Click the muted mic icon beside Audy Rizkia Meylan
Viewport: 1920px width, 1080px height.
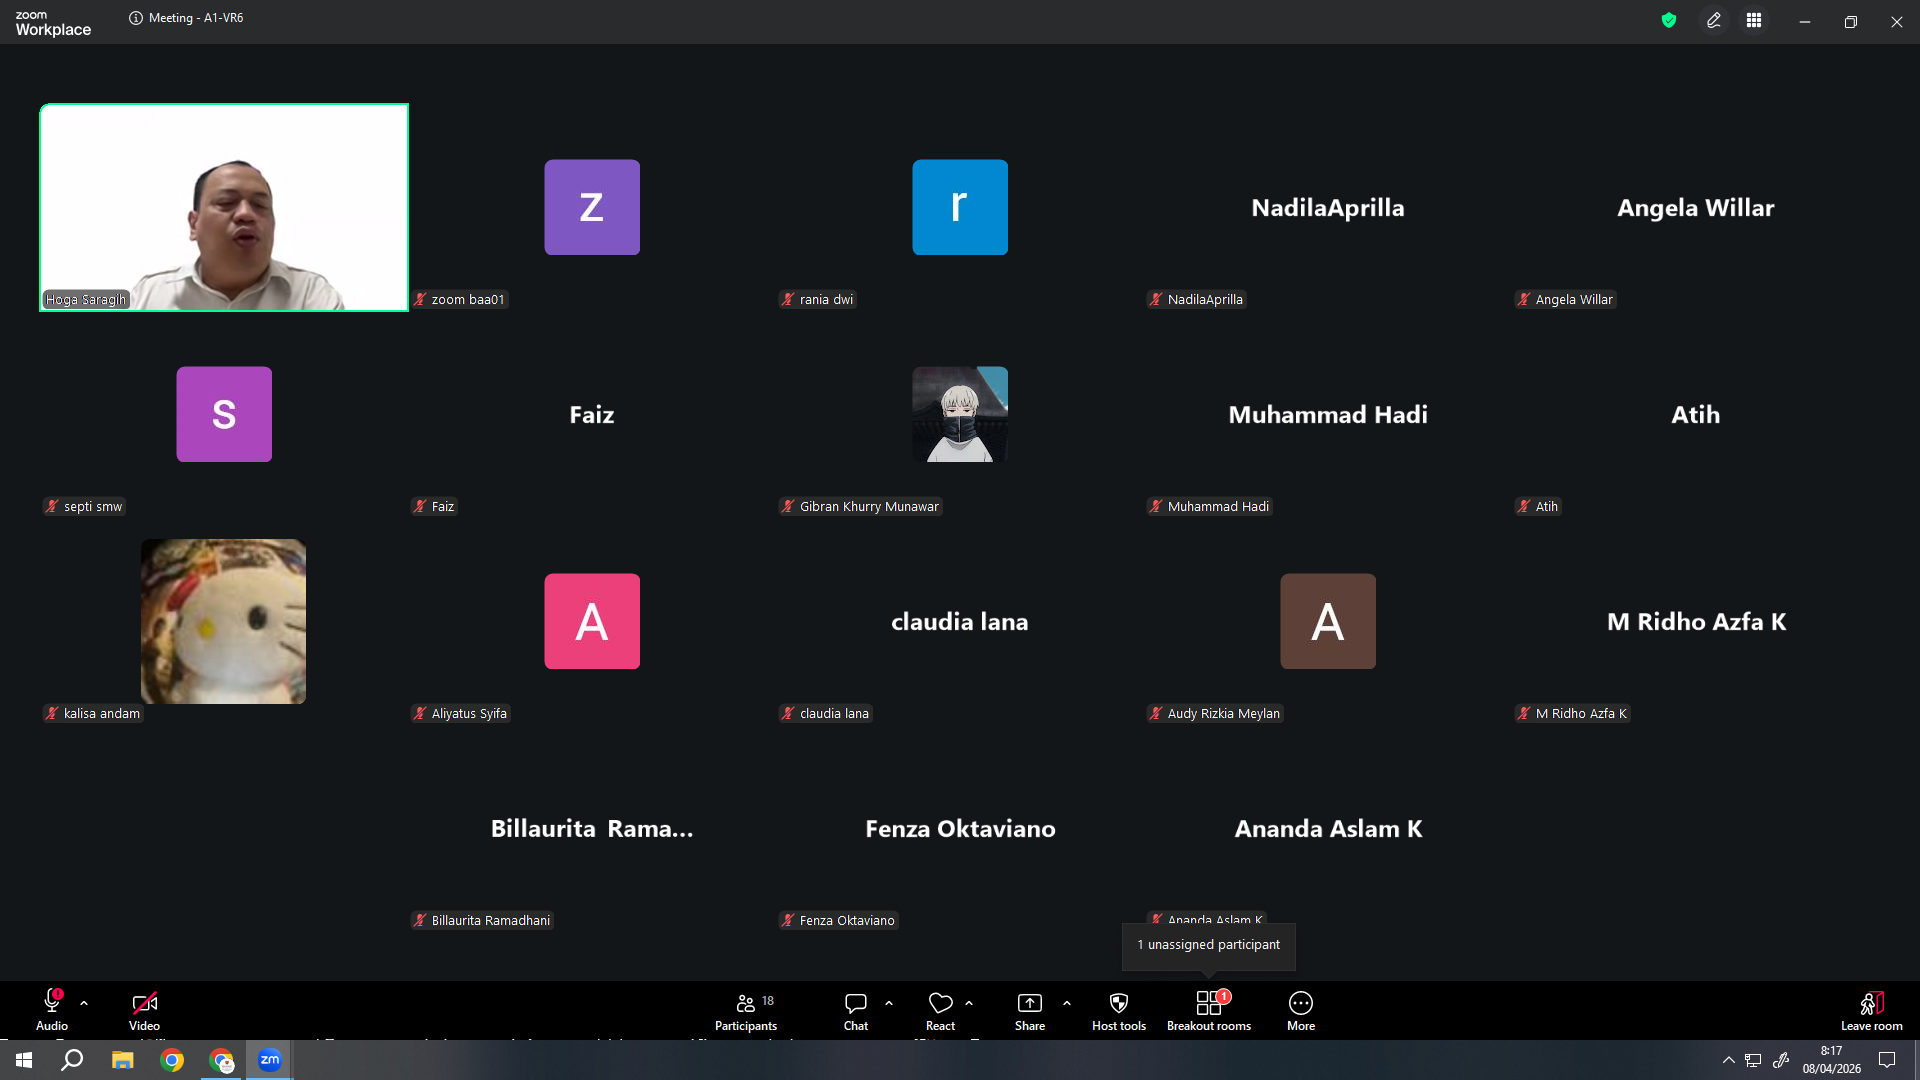(1156, 714)
